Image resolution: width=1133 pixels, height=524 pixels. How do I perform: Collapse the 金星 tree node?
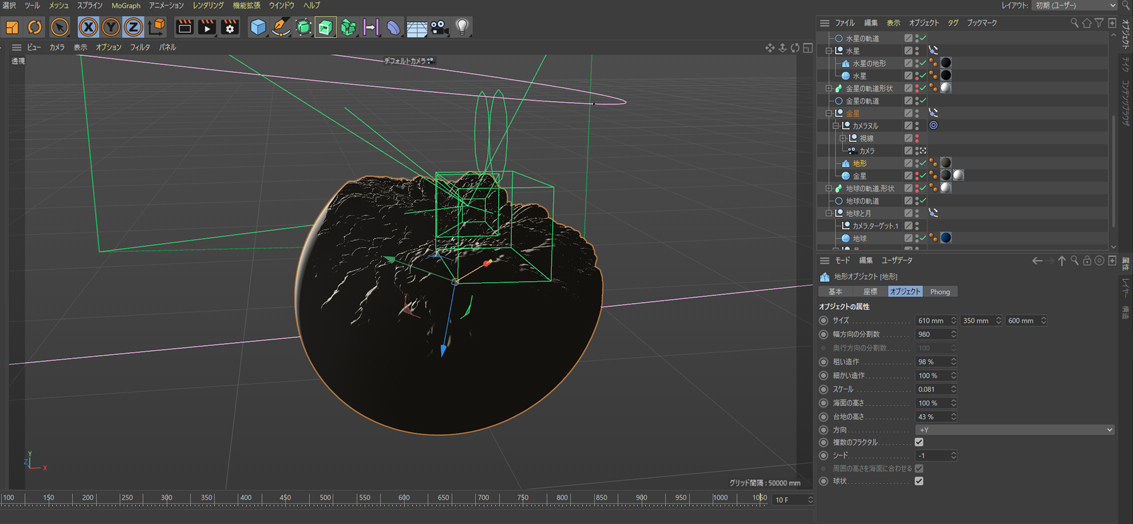(x=829, y=113)
